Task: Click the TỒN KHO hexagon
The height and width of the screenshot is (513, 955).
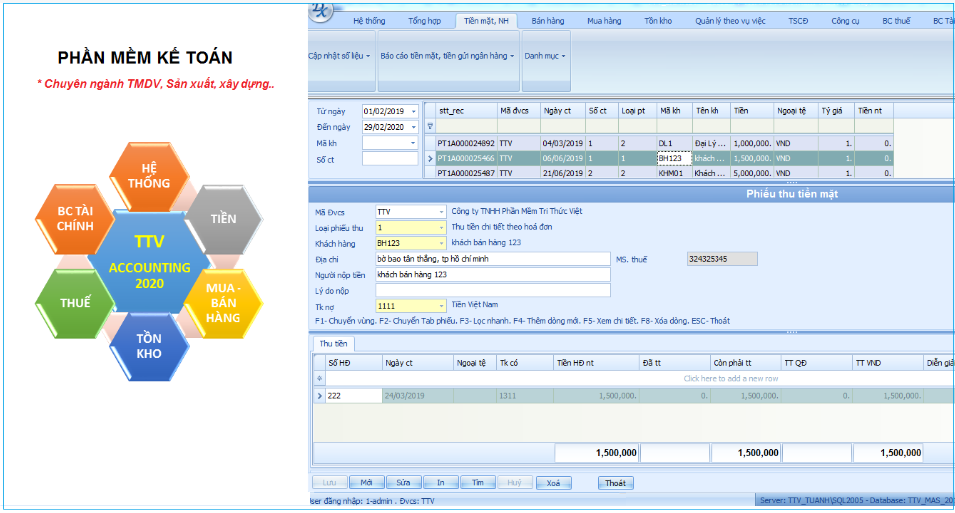Action: (x=149, y=346)
